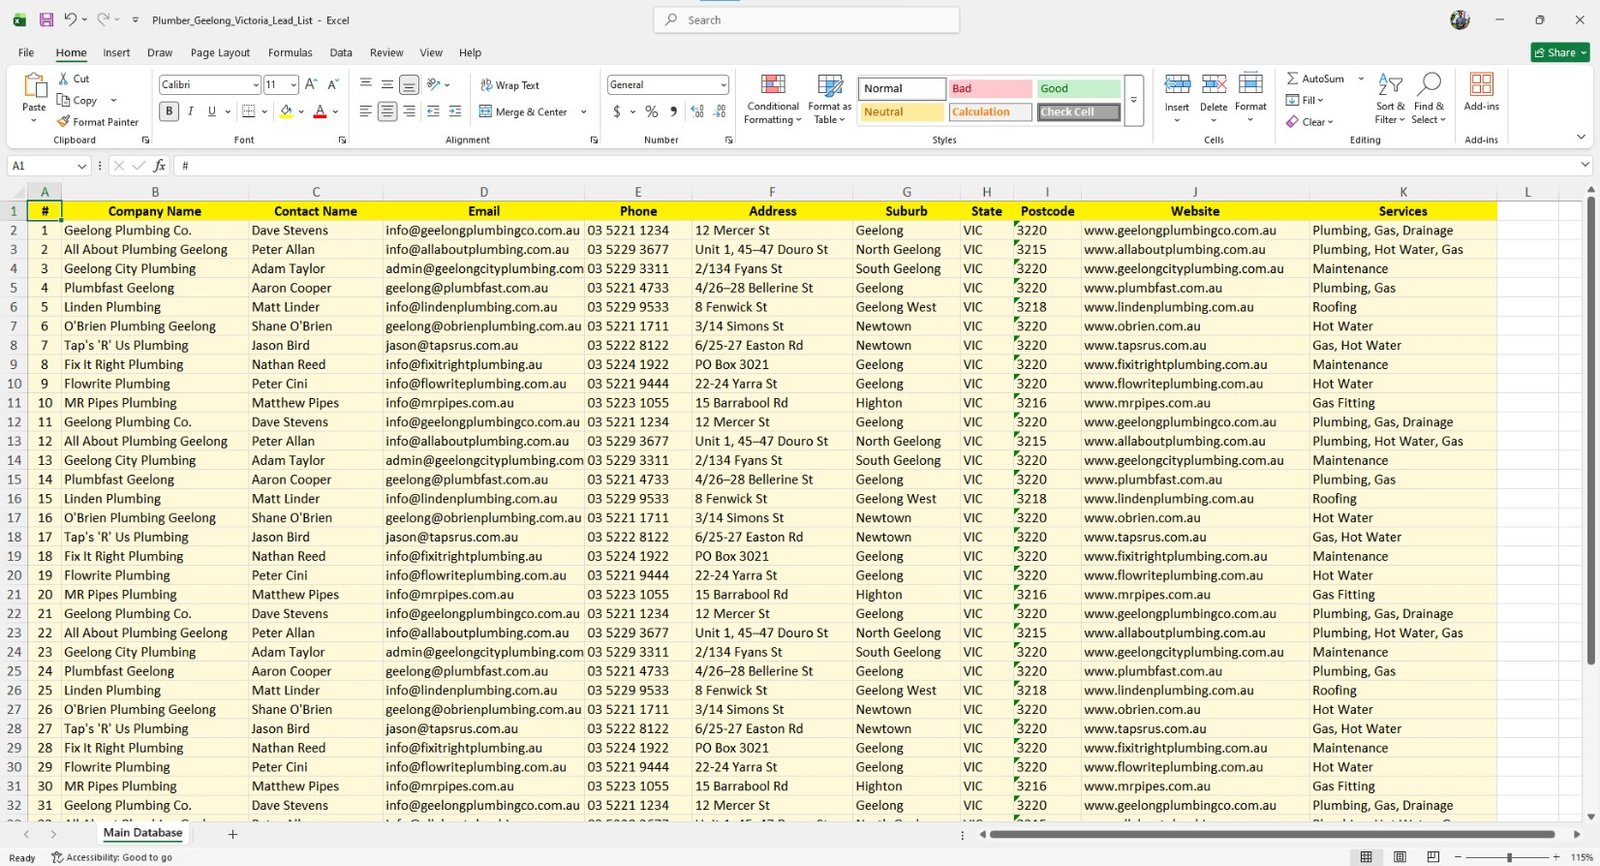Adjust the zoom slider handle
The width and height of the screenshot is (1600, 866).
coord(1509,857)
